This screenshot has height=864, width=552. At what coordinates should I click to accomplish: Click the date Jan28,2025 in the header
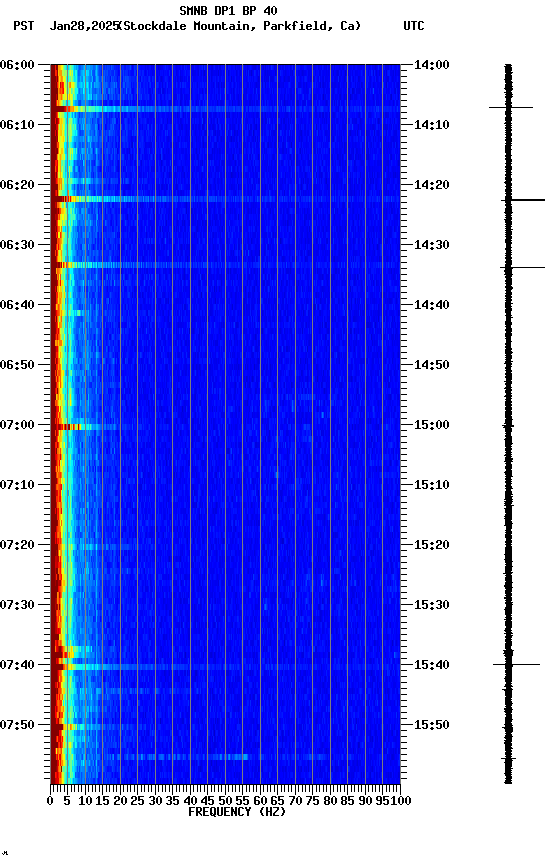click(x=84, y=26)
